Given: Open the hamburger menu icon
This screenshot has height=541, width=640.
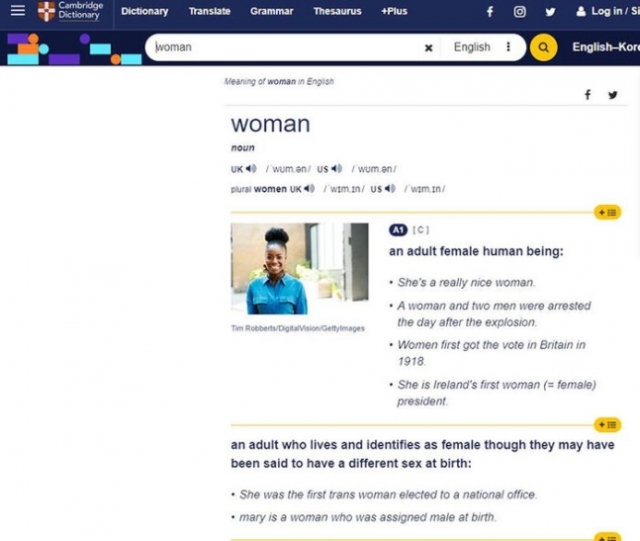Looking at the screenshot, I should click(18, 11).
